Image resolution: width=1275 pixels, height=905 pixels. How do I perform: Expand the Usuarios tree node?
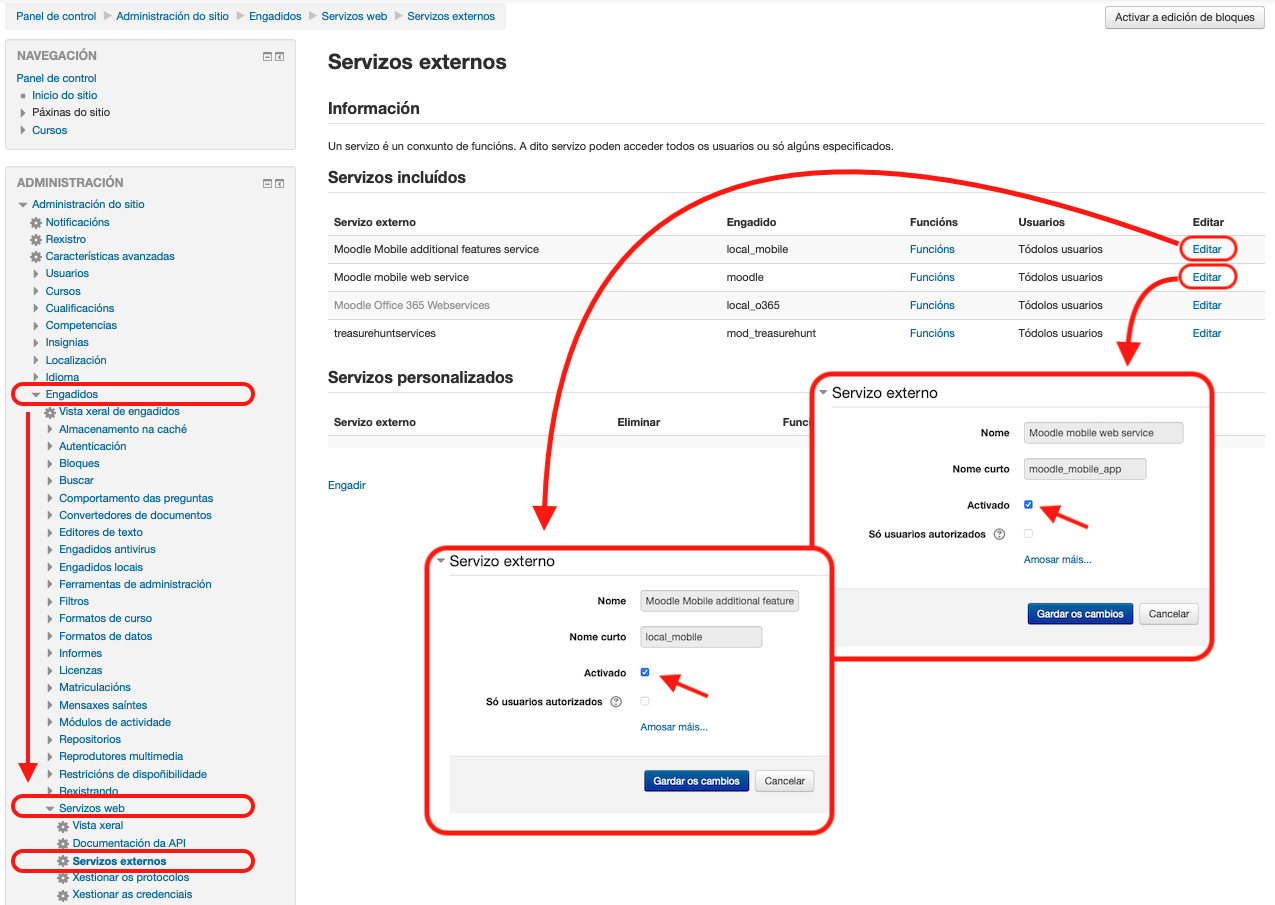[36, 274]
